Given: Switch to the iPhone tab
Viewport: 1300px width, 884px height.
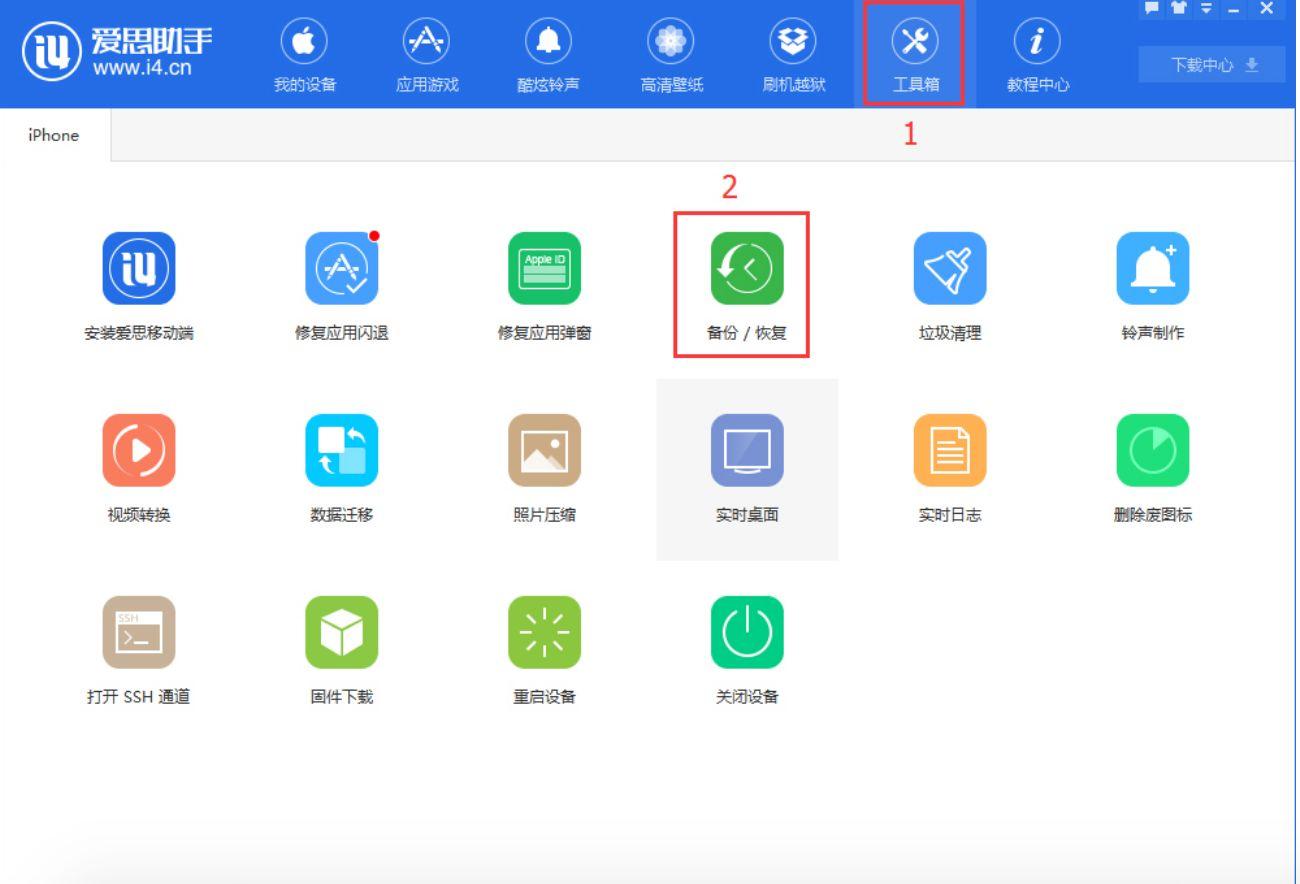Looking at the screenshot, I should (51, 135).
